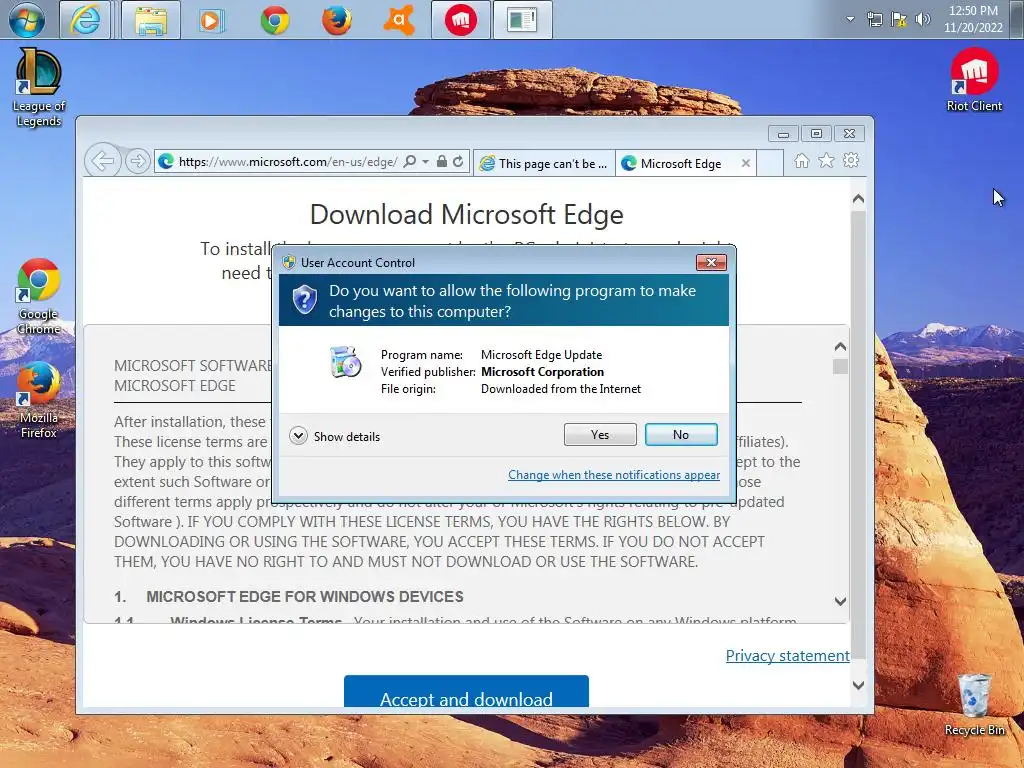Open League of Legends desktop shortcut
1024x768 pixels.
[39, 86]
